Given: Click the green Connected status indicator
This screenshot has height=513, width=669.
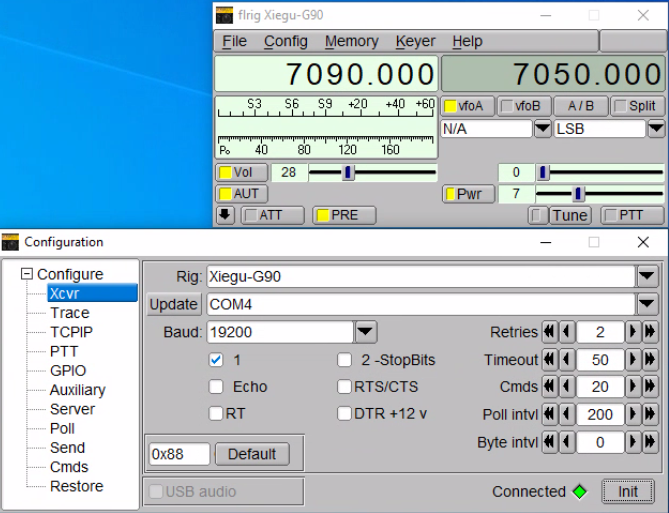Looking at the screenshot, I should [x=579, y=492].
